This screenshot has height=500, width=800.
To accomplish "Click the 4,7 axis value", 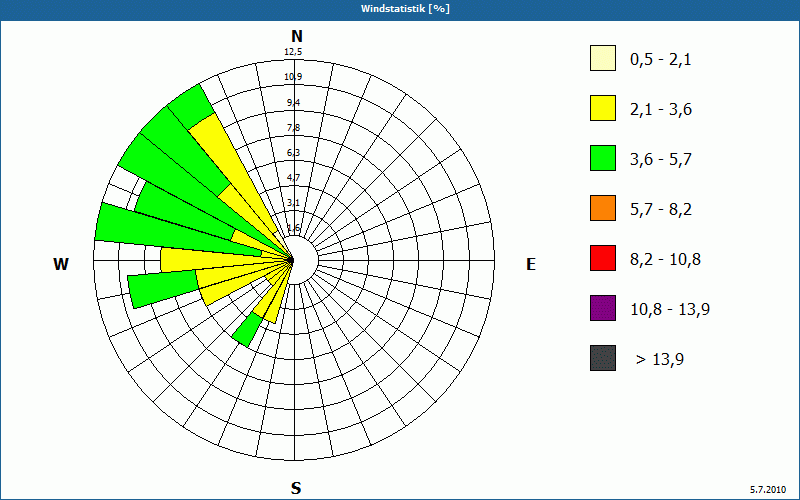I will coord(293,178).
